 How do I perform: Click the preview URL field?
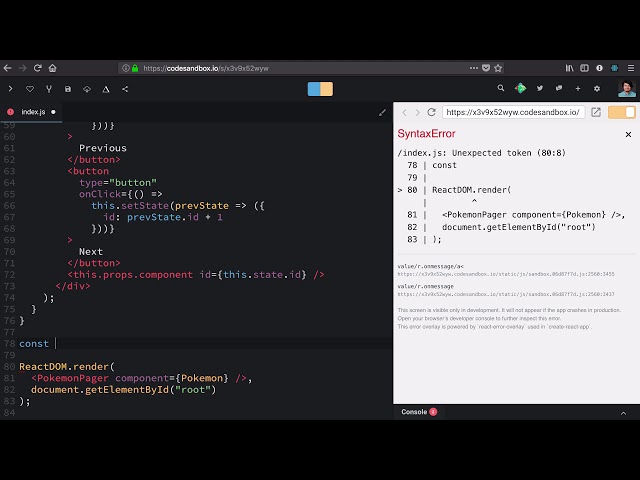click(513, 112)
